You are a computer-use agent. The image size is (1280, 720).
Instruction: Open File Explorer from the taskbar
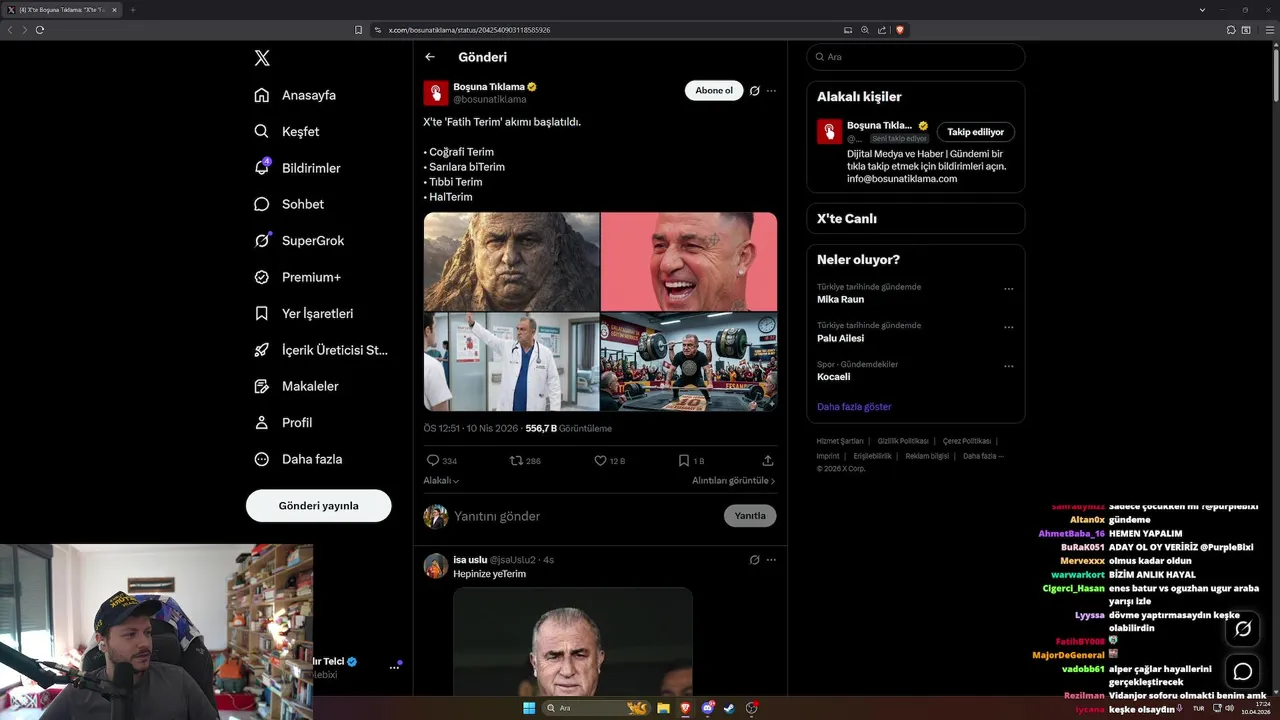click(663, 708)
